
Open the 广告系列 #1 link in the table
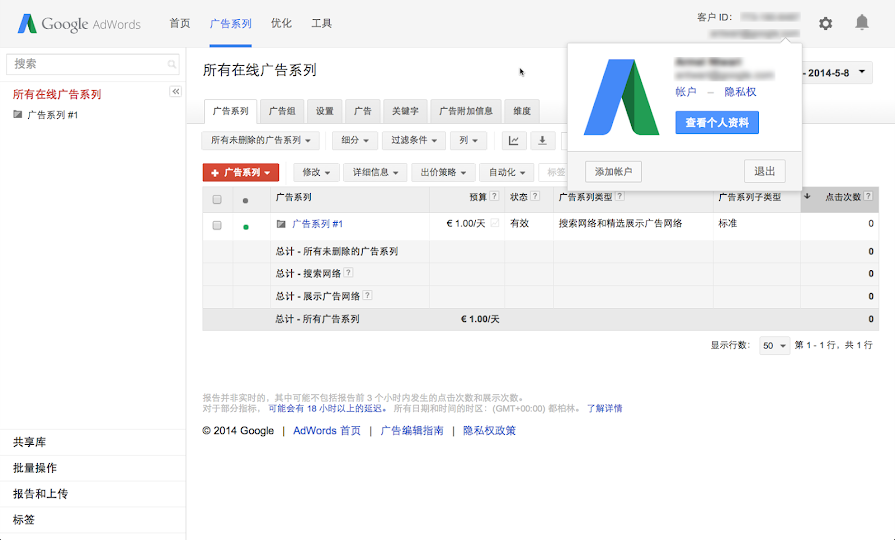tap(317, 224)
